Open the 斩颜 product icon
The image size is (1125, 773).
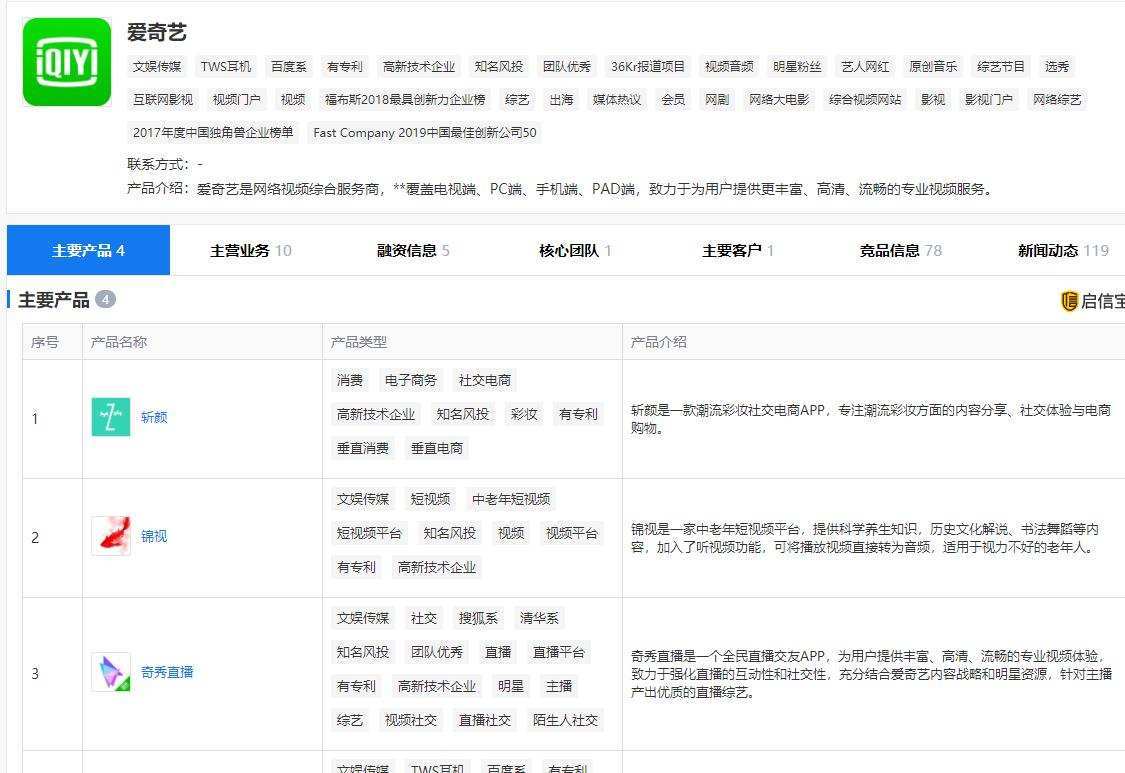coord(110,417)
